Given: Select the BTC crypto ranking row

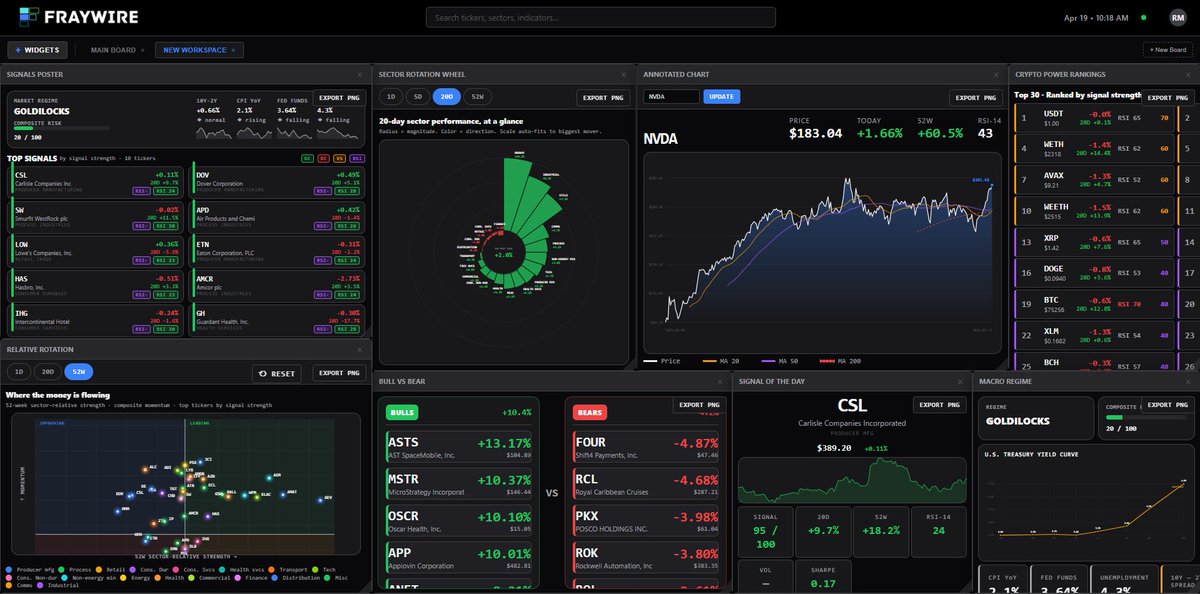Looking at the screenshot, I should [1095, 303].
